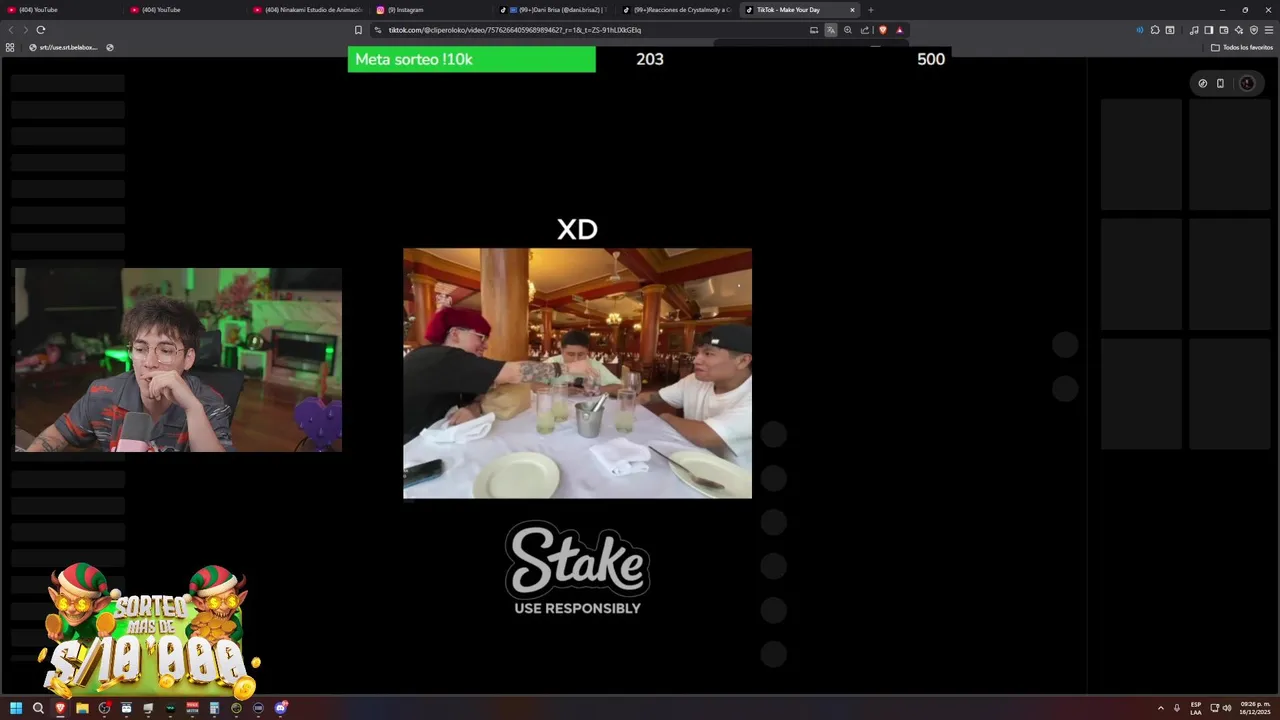Click the ESP LAA keyboard language indicator
Screen dimensions: 1280x720
pyautogui.click(x=1196, y=708)
